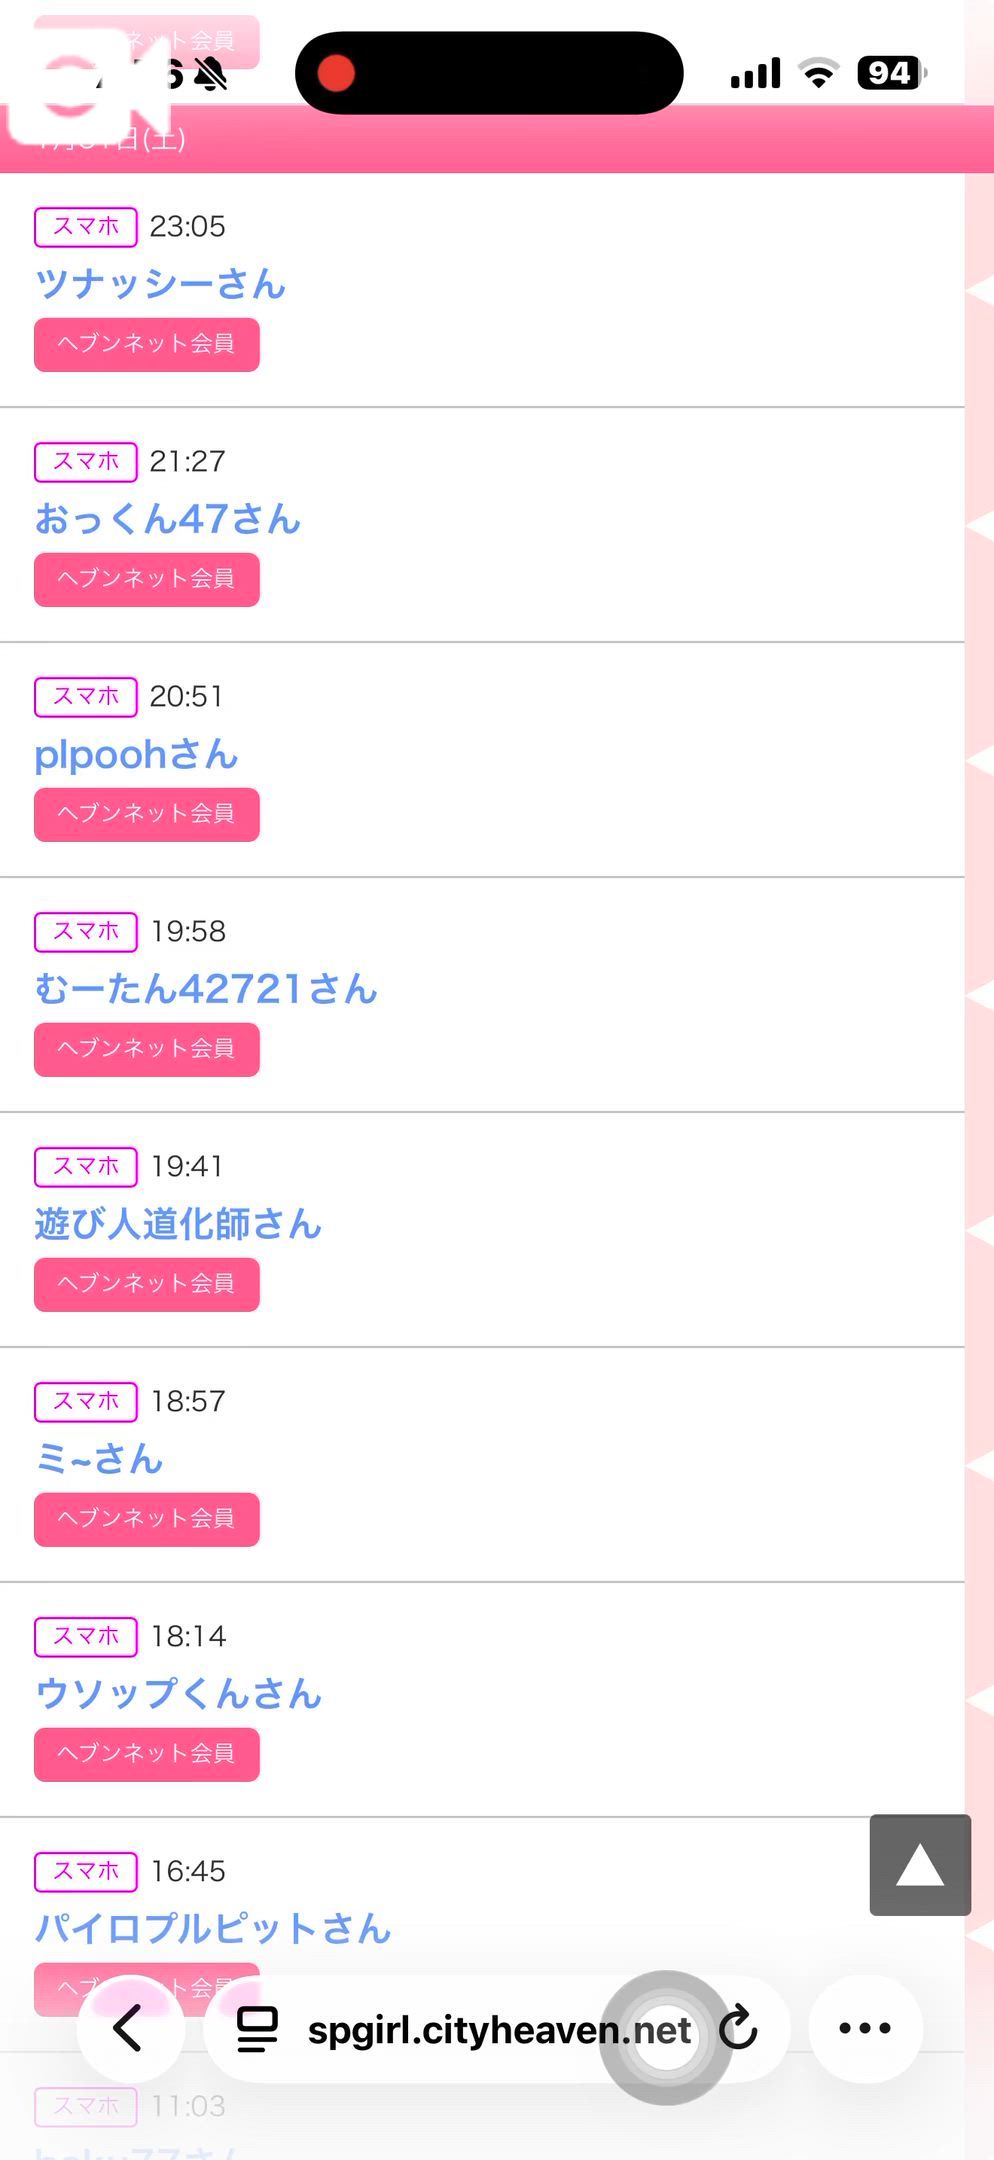The image size is (994, 2160).
Task: Go back with the browser back arrow
Action: click(129, 2028)
